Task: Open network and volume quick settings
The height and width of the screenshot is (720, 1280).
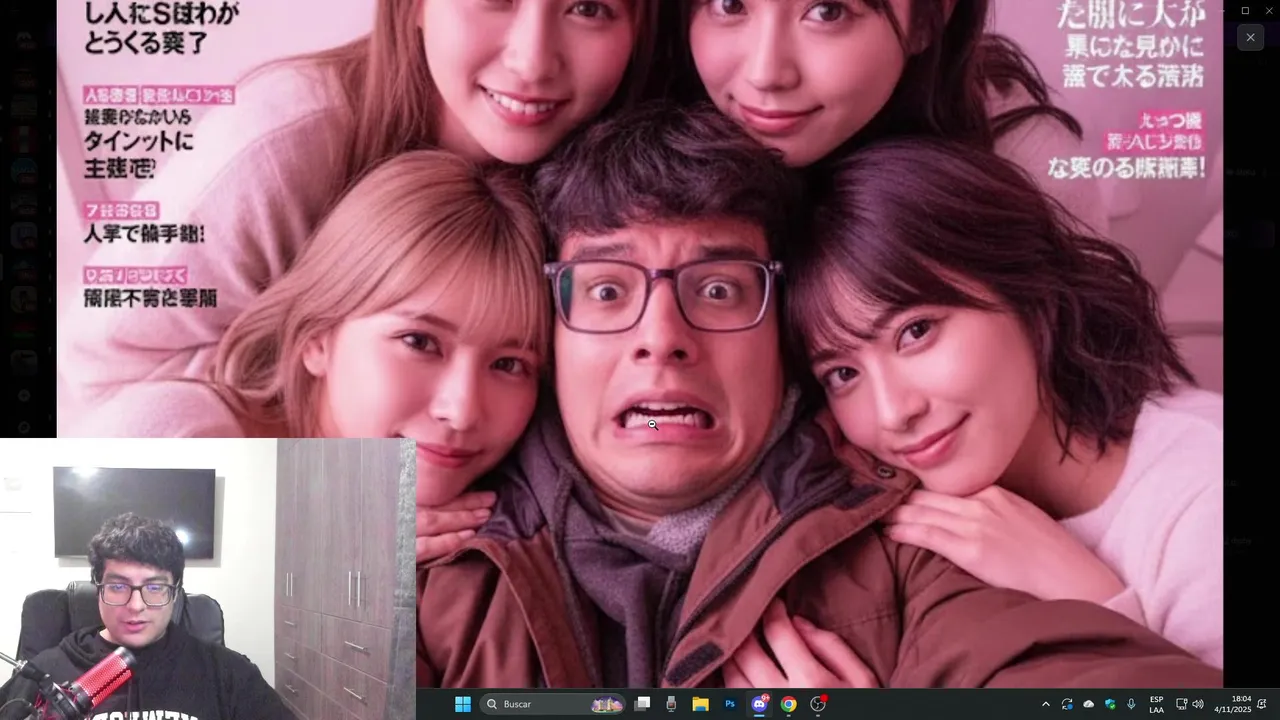Action: [1189, 704]
